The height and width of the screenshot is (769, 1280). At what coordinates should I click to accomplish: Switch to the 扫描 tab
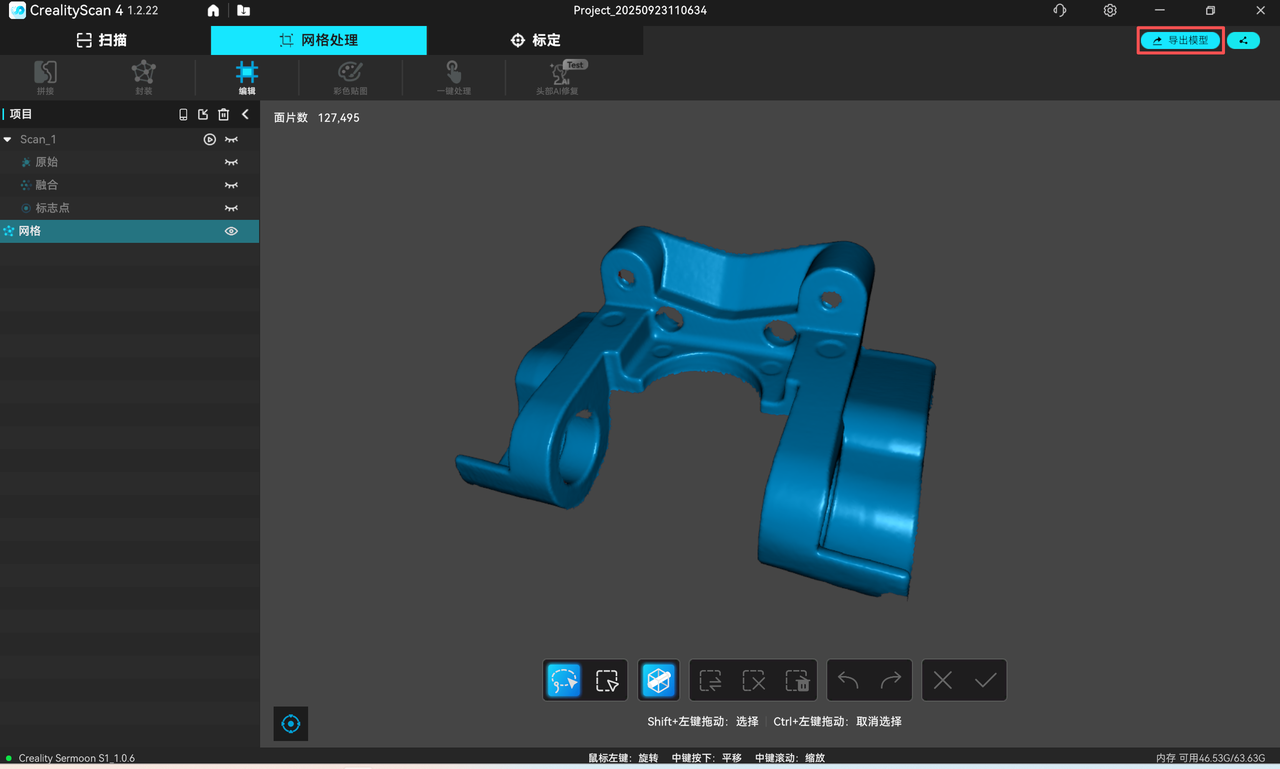click(102, 40)
